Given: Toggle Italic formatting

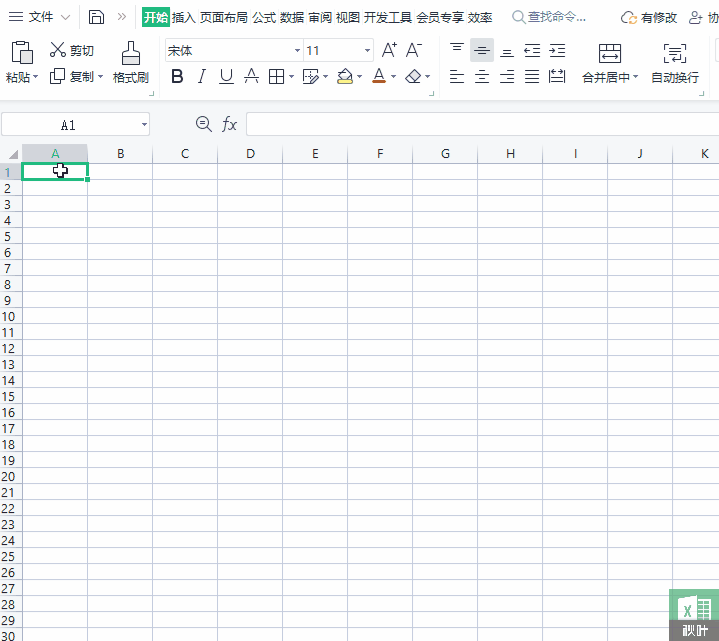Looking at the screenshot, I should point(201,77).
